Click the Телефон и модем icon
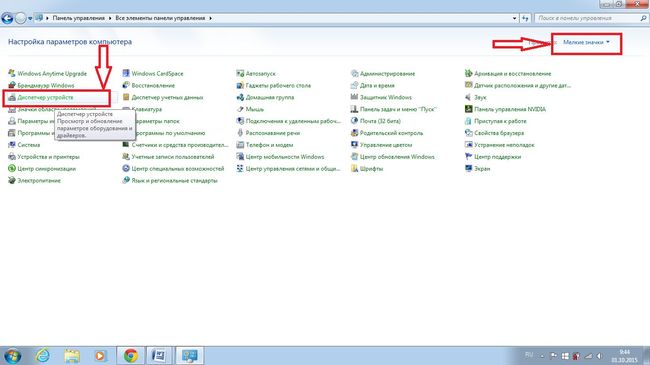 [x=240, y=145]
